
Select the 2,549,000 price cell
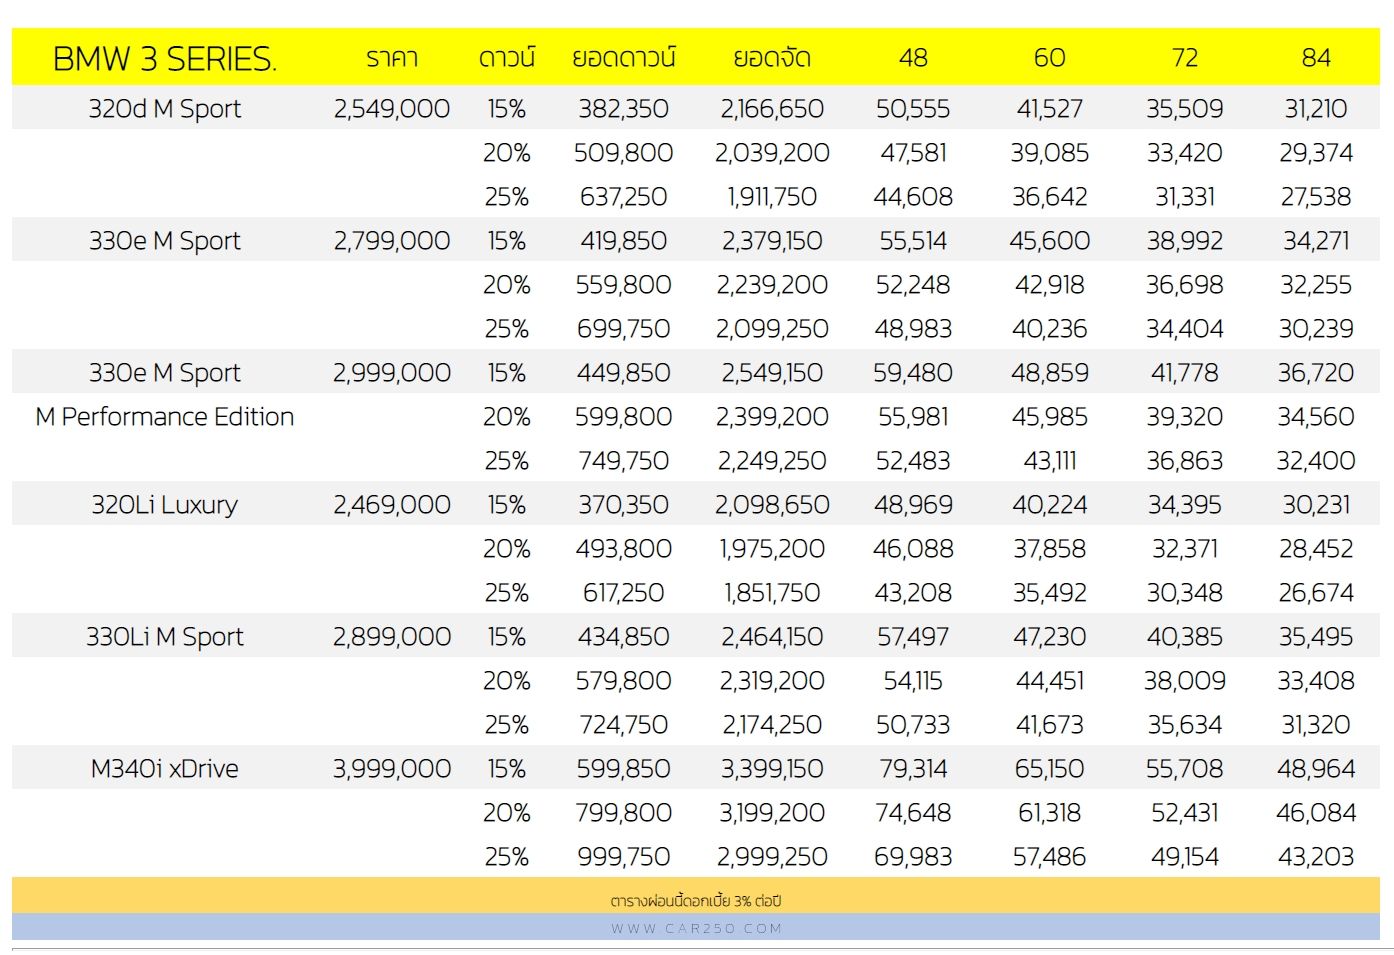point(392,109)
